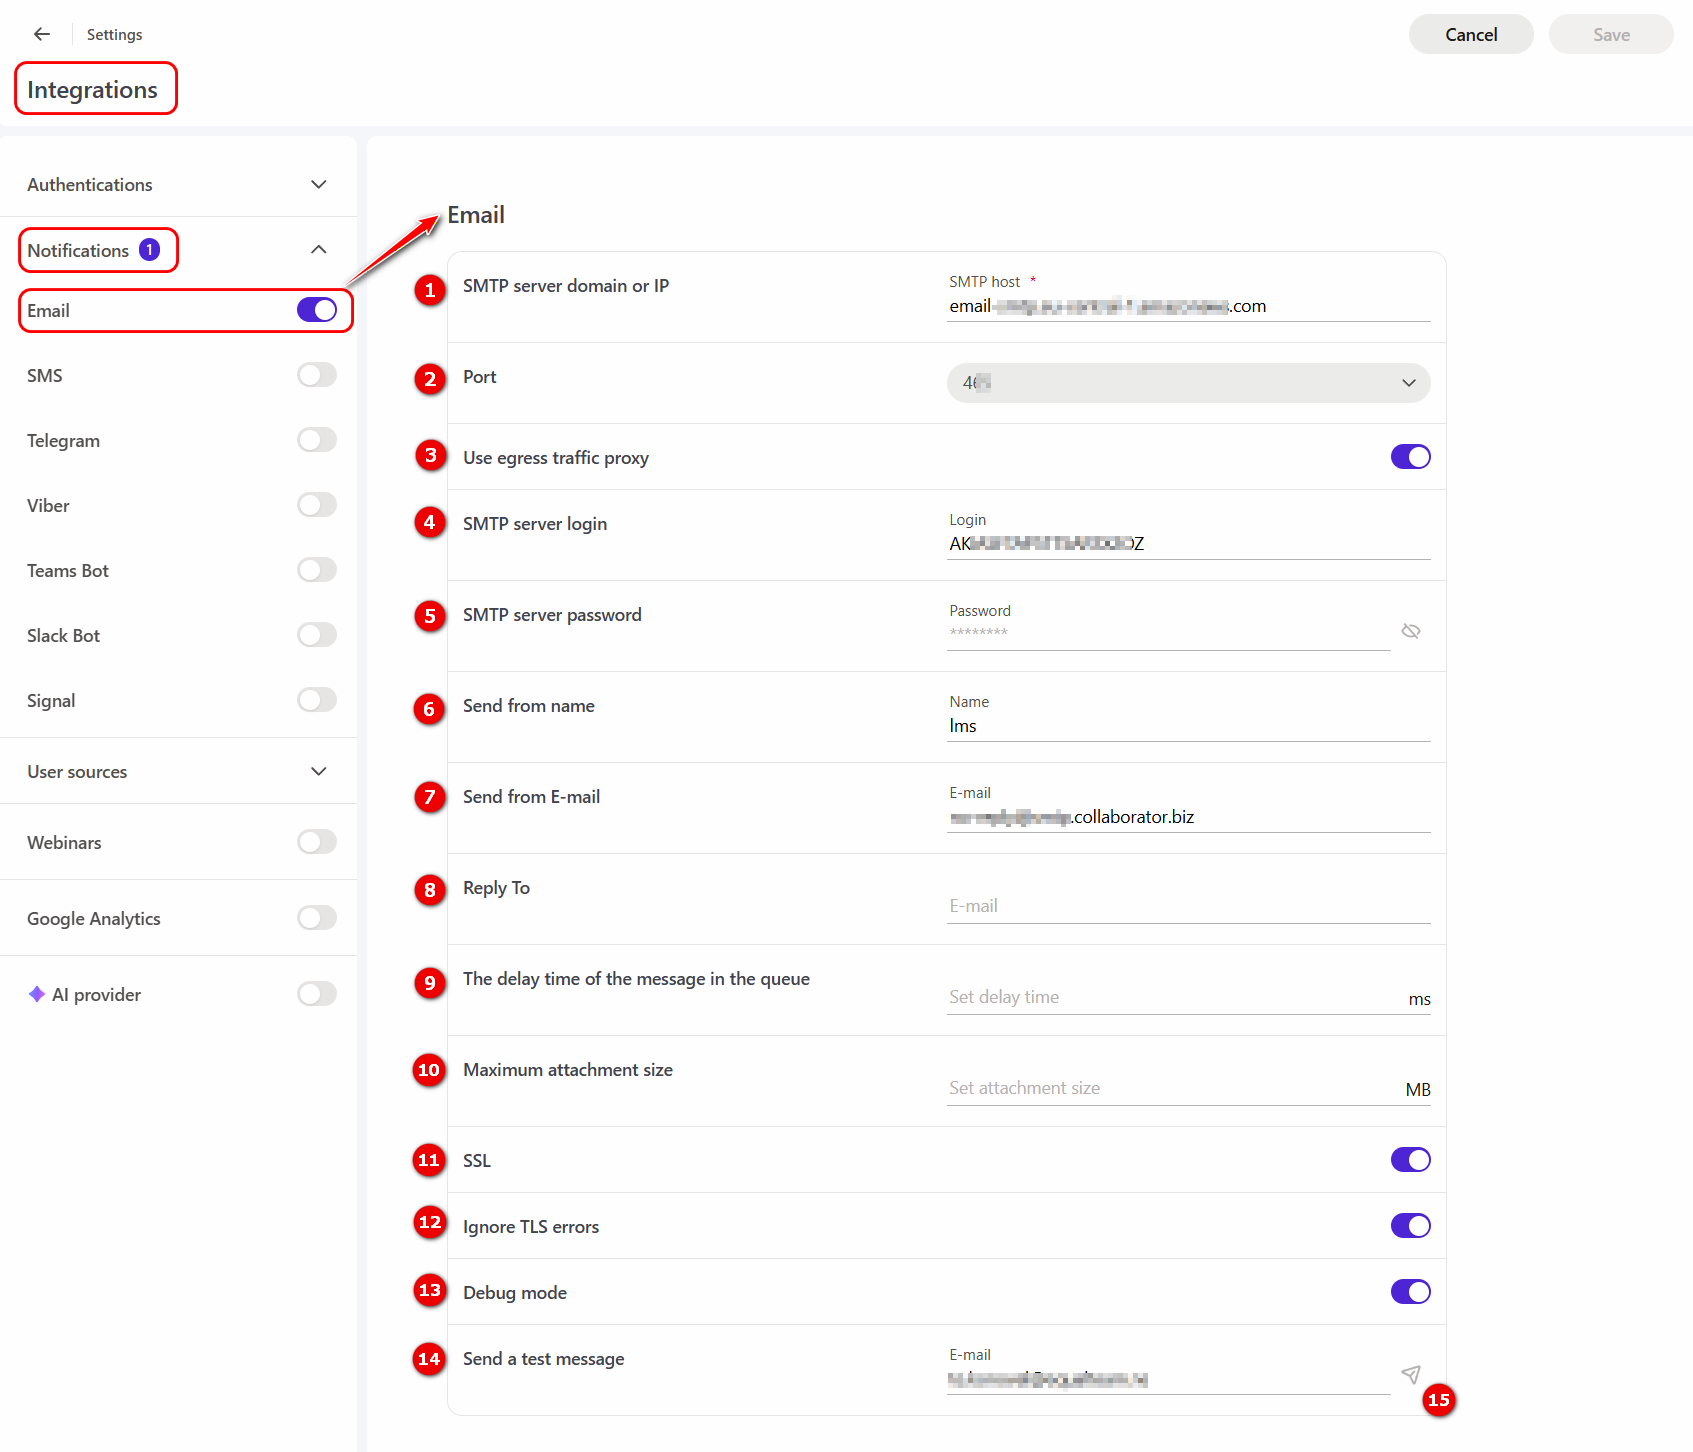1693x1452 pixels.
Task: Open the Port dropdown
Action: (1188, 383)
